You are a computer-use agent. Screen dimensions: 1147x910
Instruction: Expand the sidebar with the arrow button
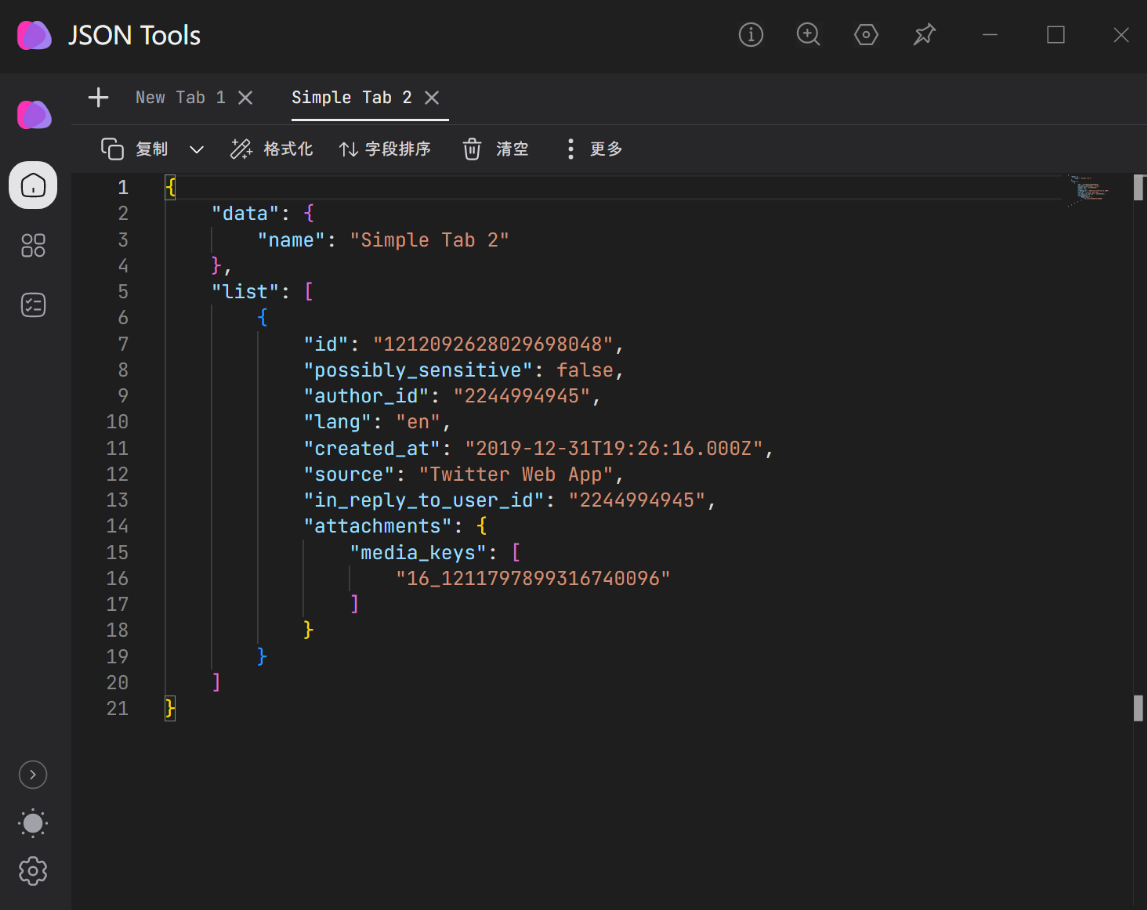33,775
